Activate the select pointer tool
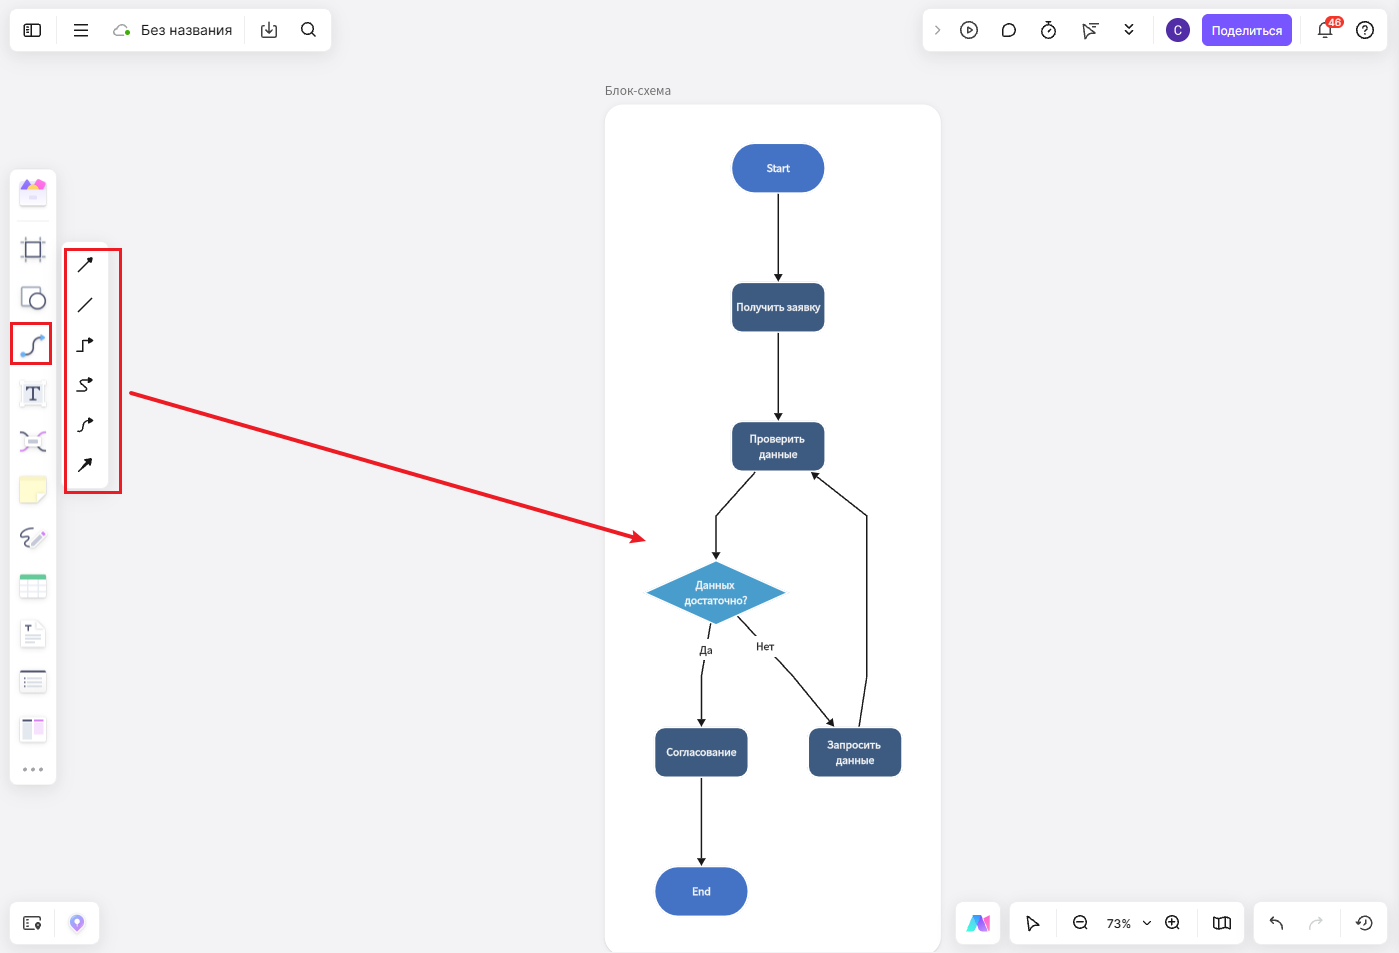This screenshot has width=1399, height=953. click(1033, 923)
